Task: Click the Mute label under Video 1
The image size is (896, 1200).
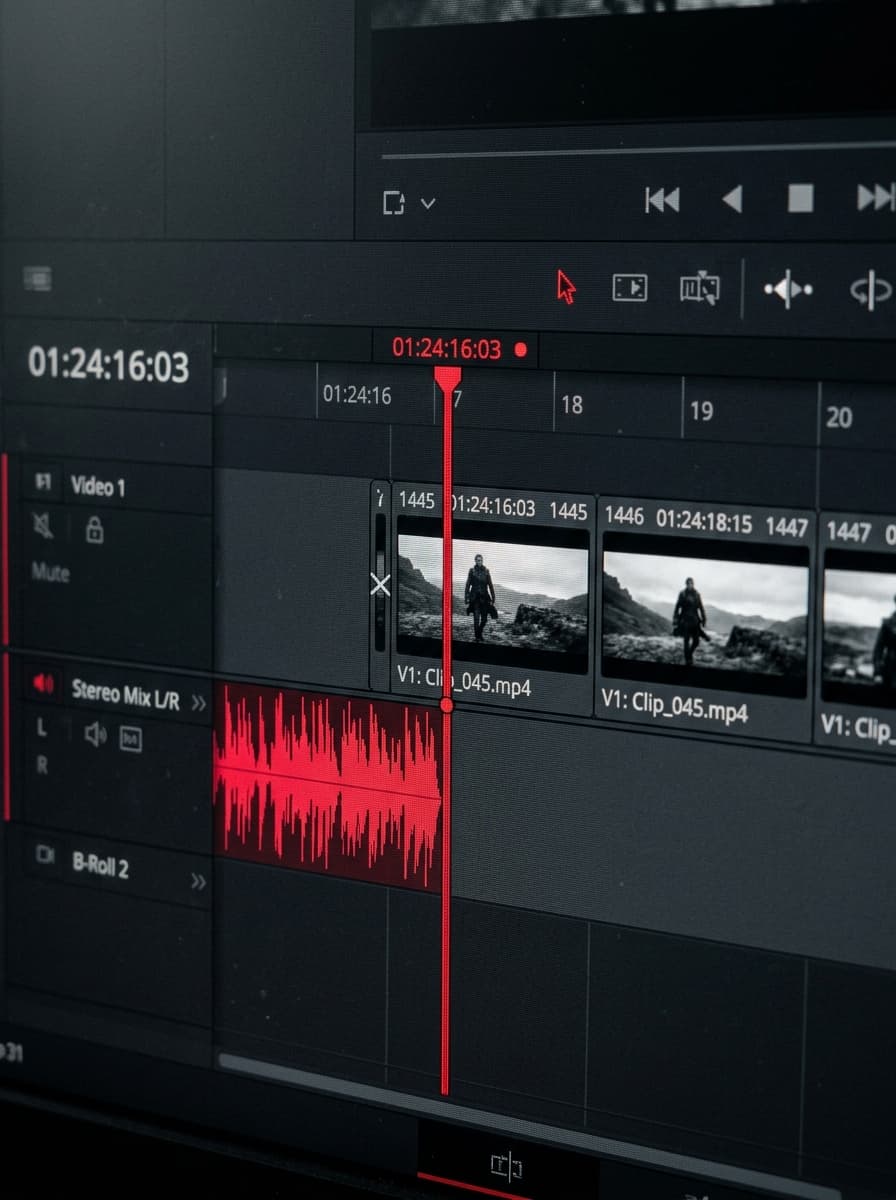Action: tap(50, 572)
